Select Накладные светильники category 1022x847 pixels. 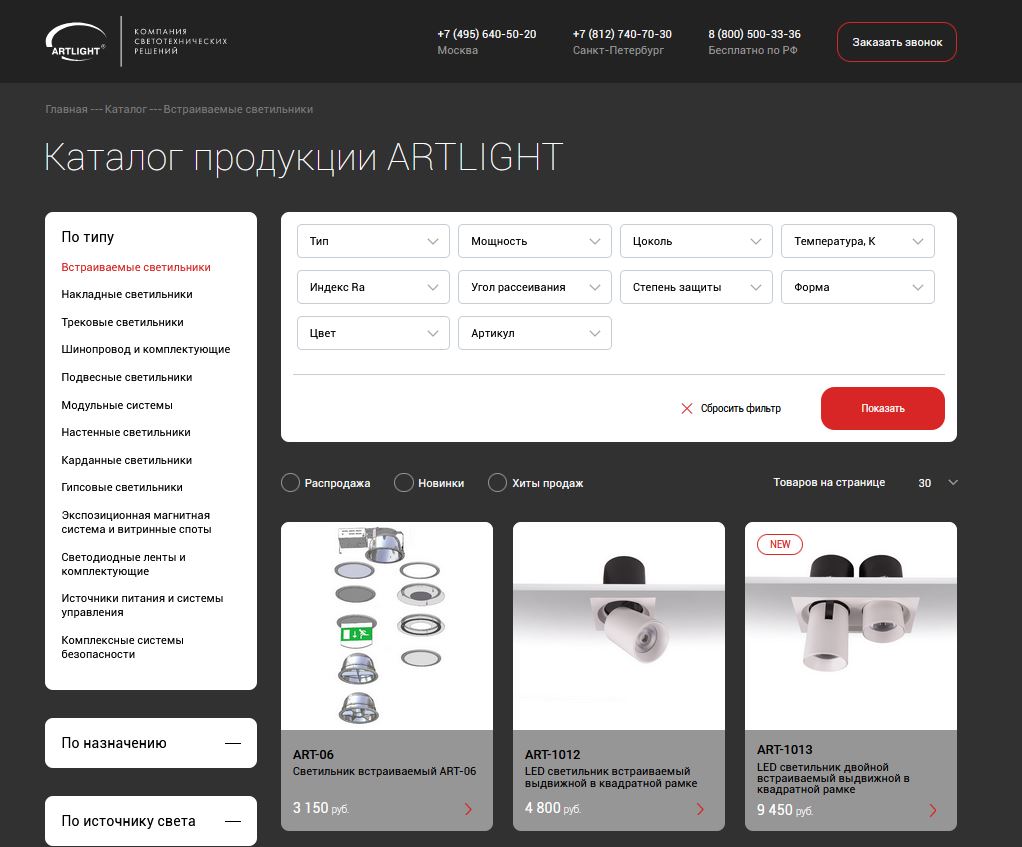tap(126, 294)
